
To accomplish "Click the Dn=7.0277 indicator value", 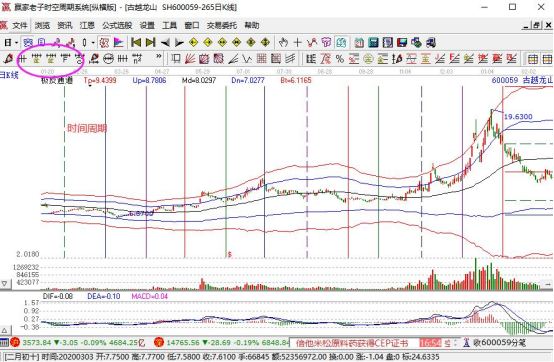I will (x=248, y=81).
